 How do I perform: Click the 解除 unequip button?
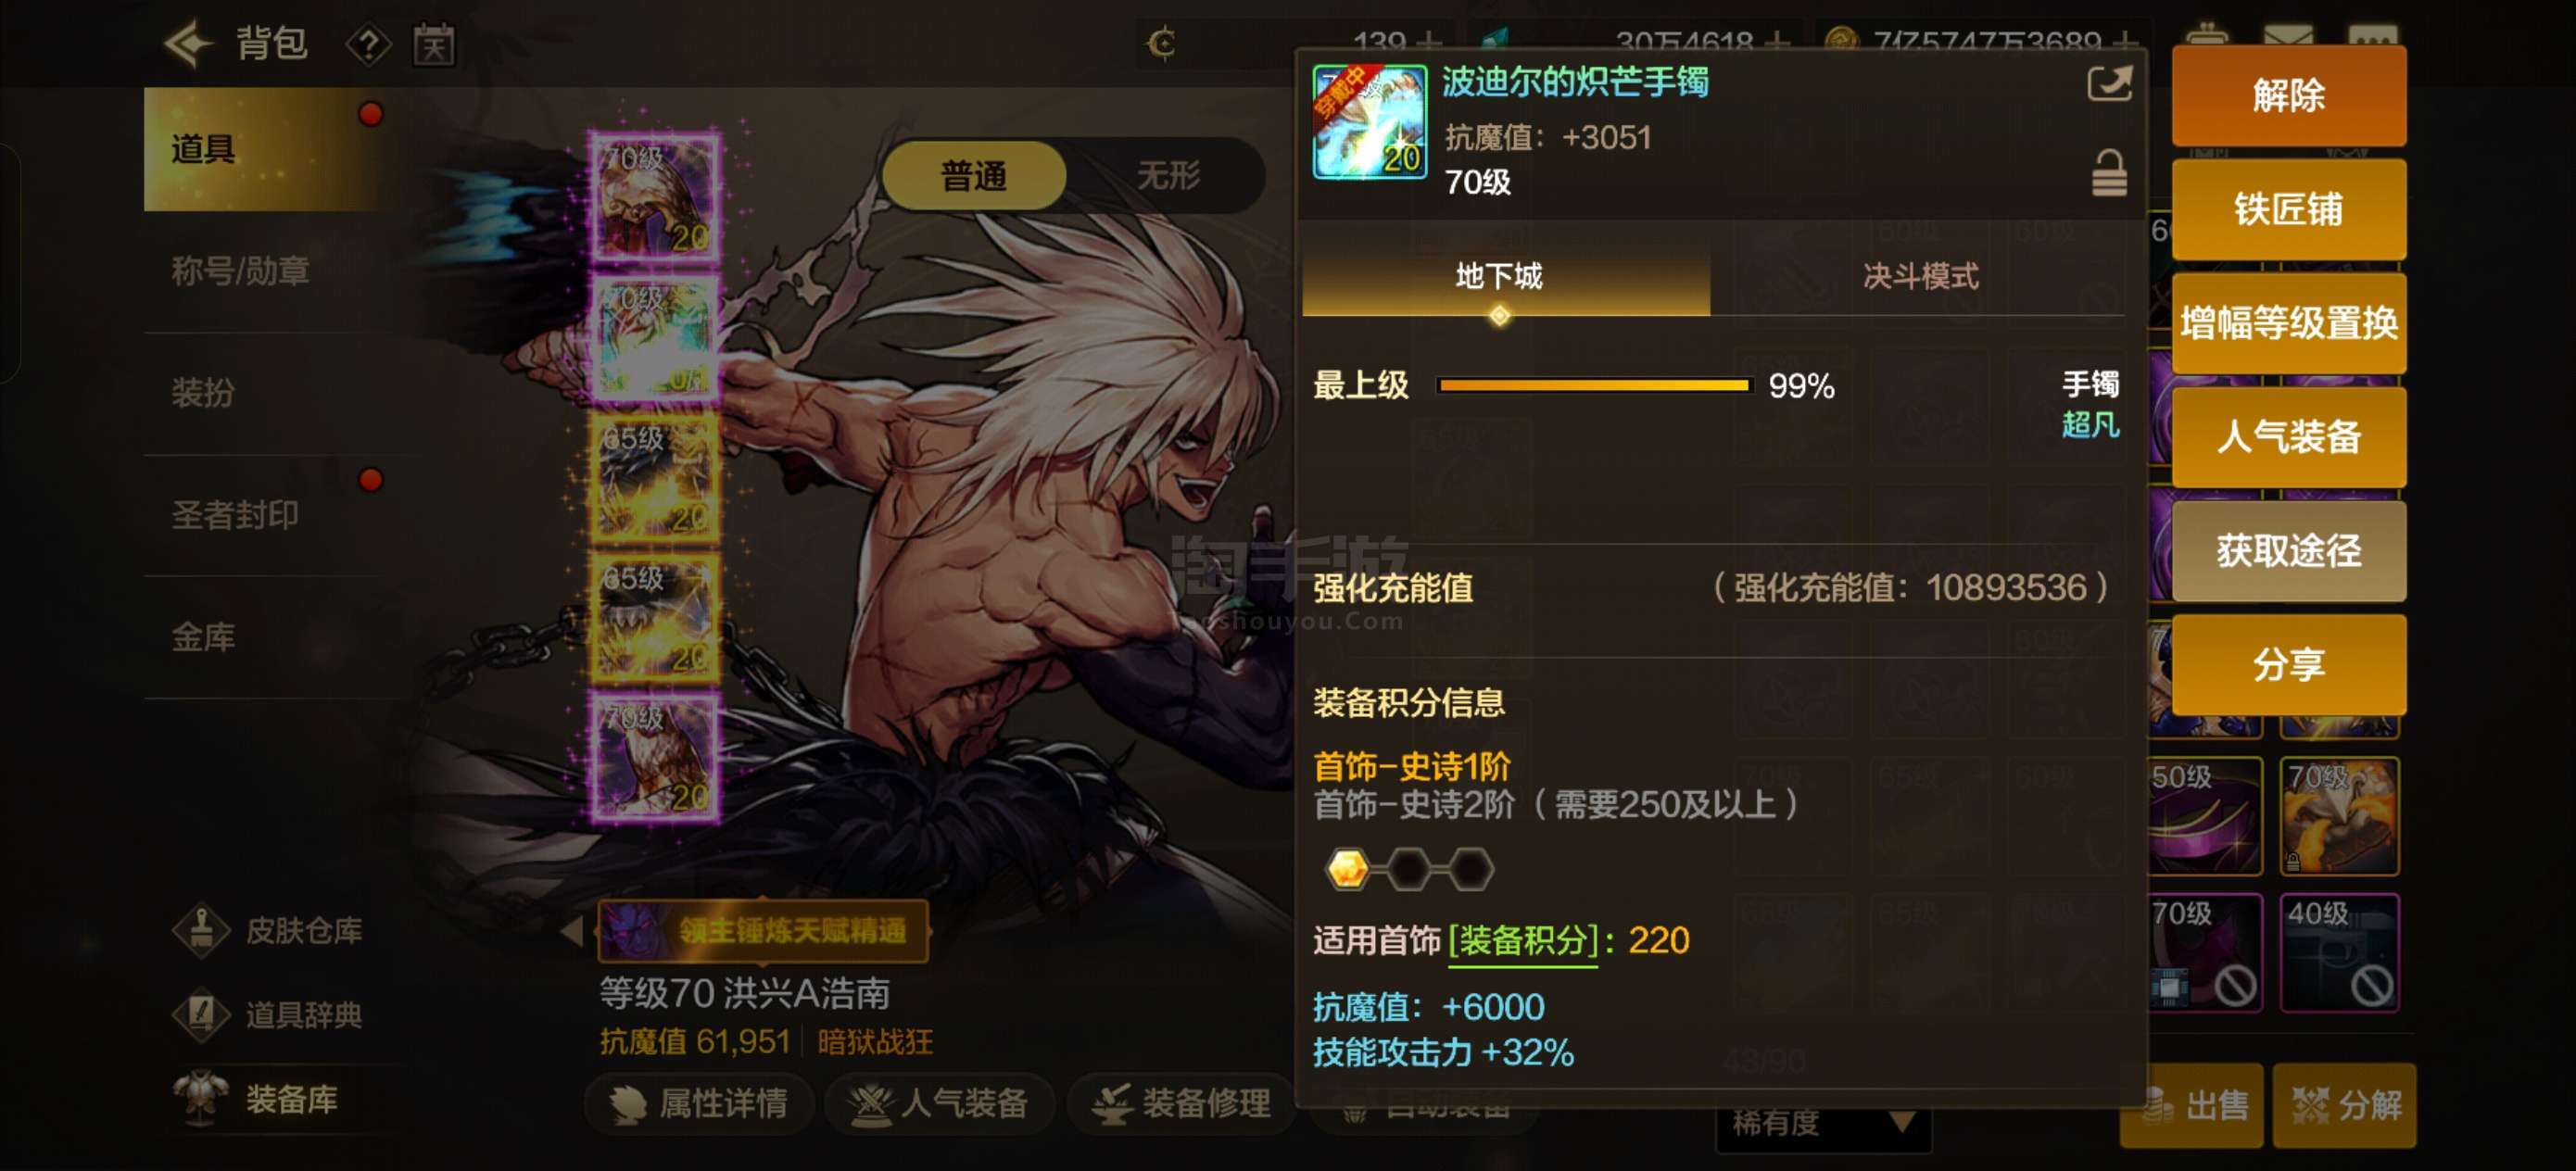[x=2288, y=96]
